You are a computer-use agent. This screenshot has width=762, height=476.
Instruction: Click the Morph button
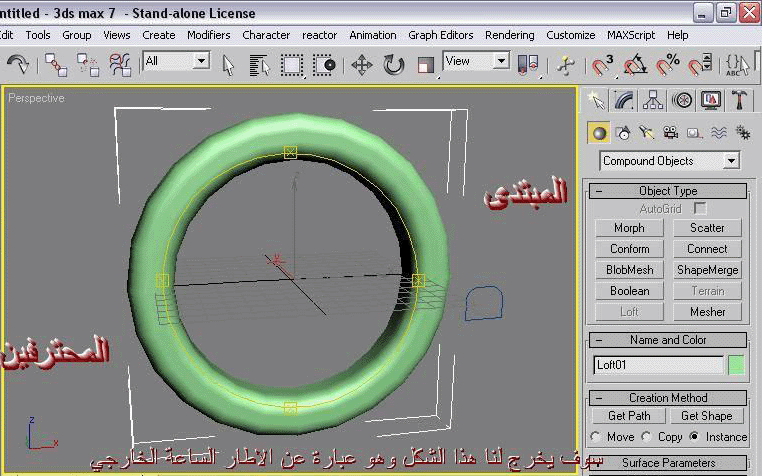(x=629, y=228)
